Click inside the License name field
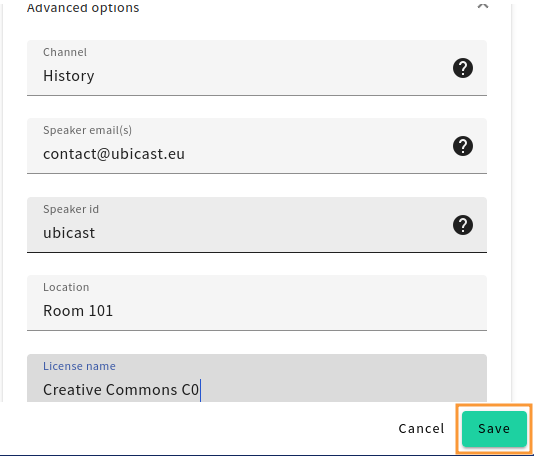 [257, 378]
